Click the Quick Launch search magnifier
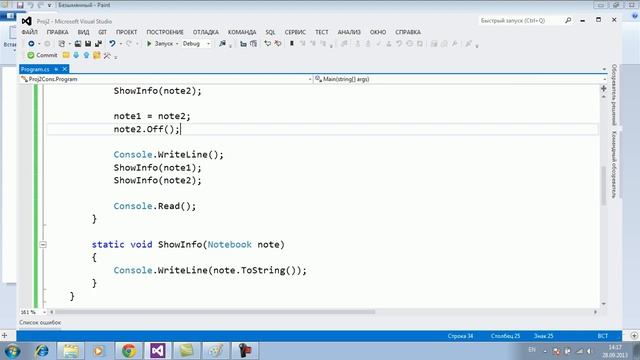The image size is (640, 360). (x=568, y=20)
